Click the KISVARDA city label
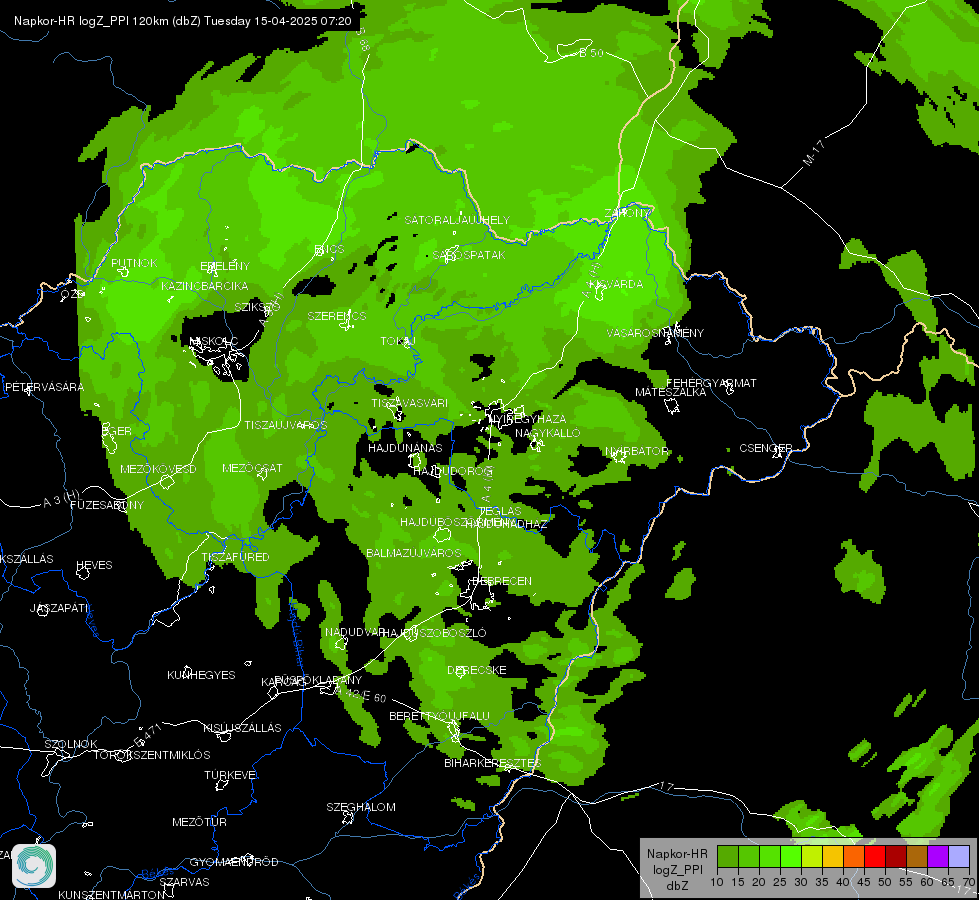 point(616,284)
